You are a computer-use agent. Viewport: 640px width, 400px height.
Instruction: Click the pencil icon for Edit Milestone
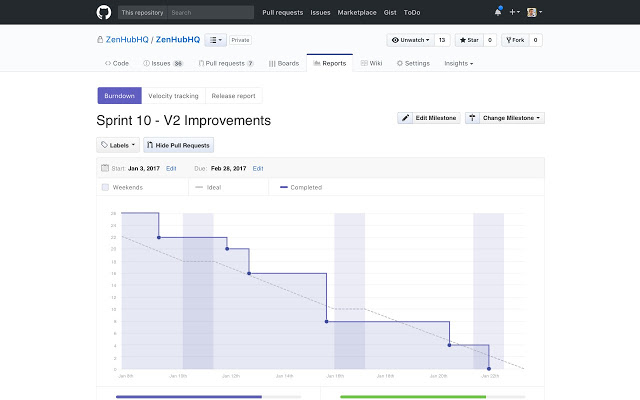point(405,118)
